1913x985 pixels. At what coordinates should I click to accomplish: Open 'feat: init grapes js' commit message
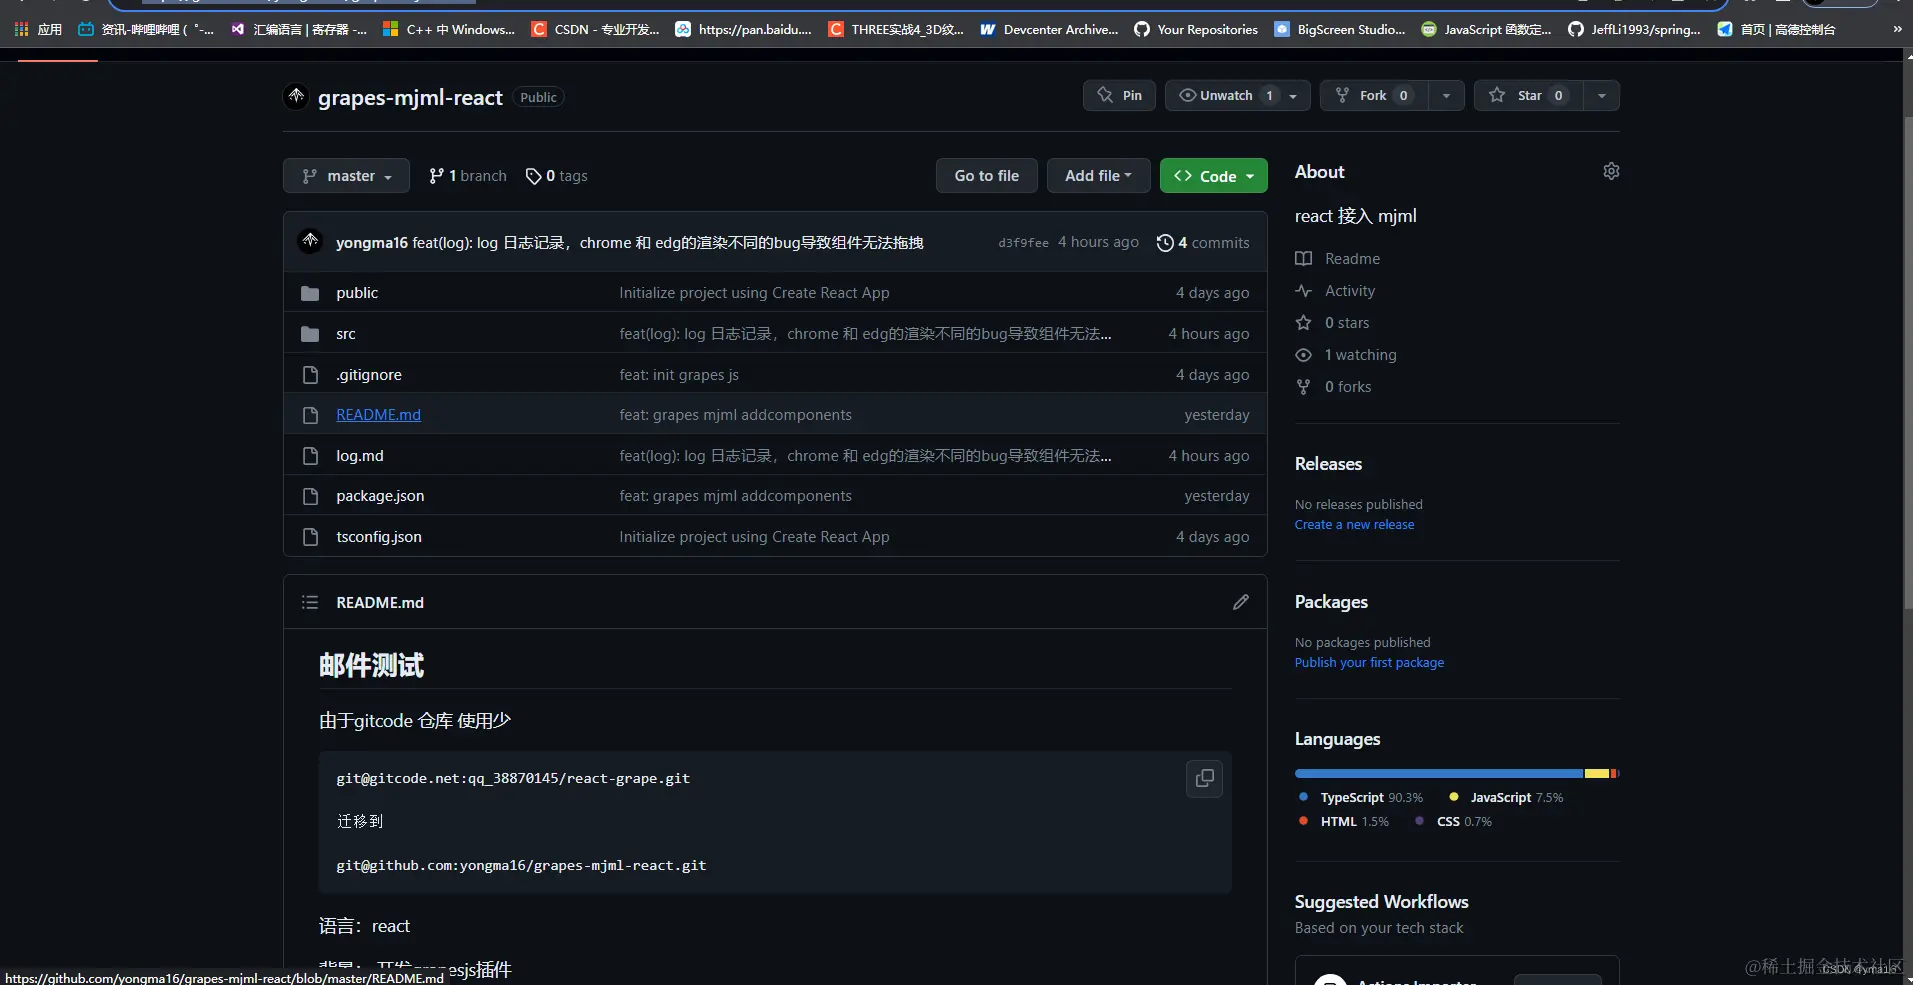point(679,375)
